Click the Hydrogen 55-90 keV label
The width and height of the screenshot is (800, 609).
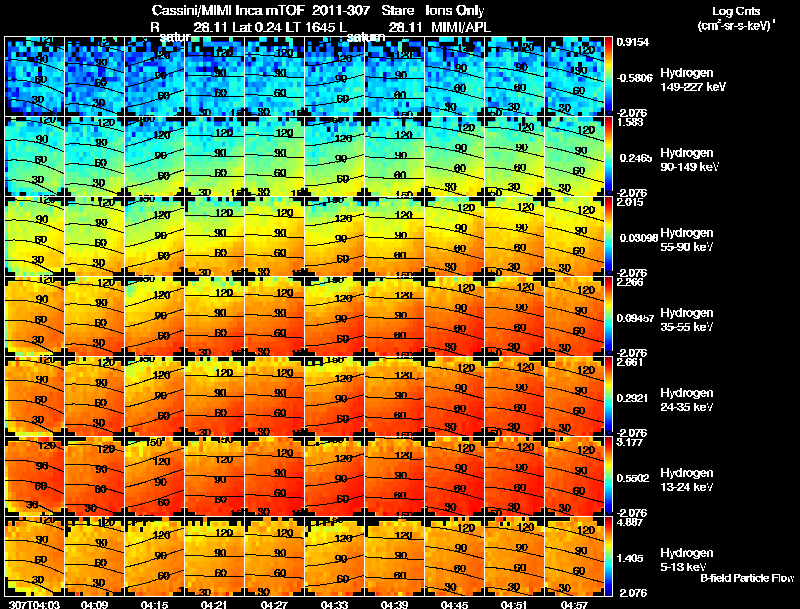(687, 240)
